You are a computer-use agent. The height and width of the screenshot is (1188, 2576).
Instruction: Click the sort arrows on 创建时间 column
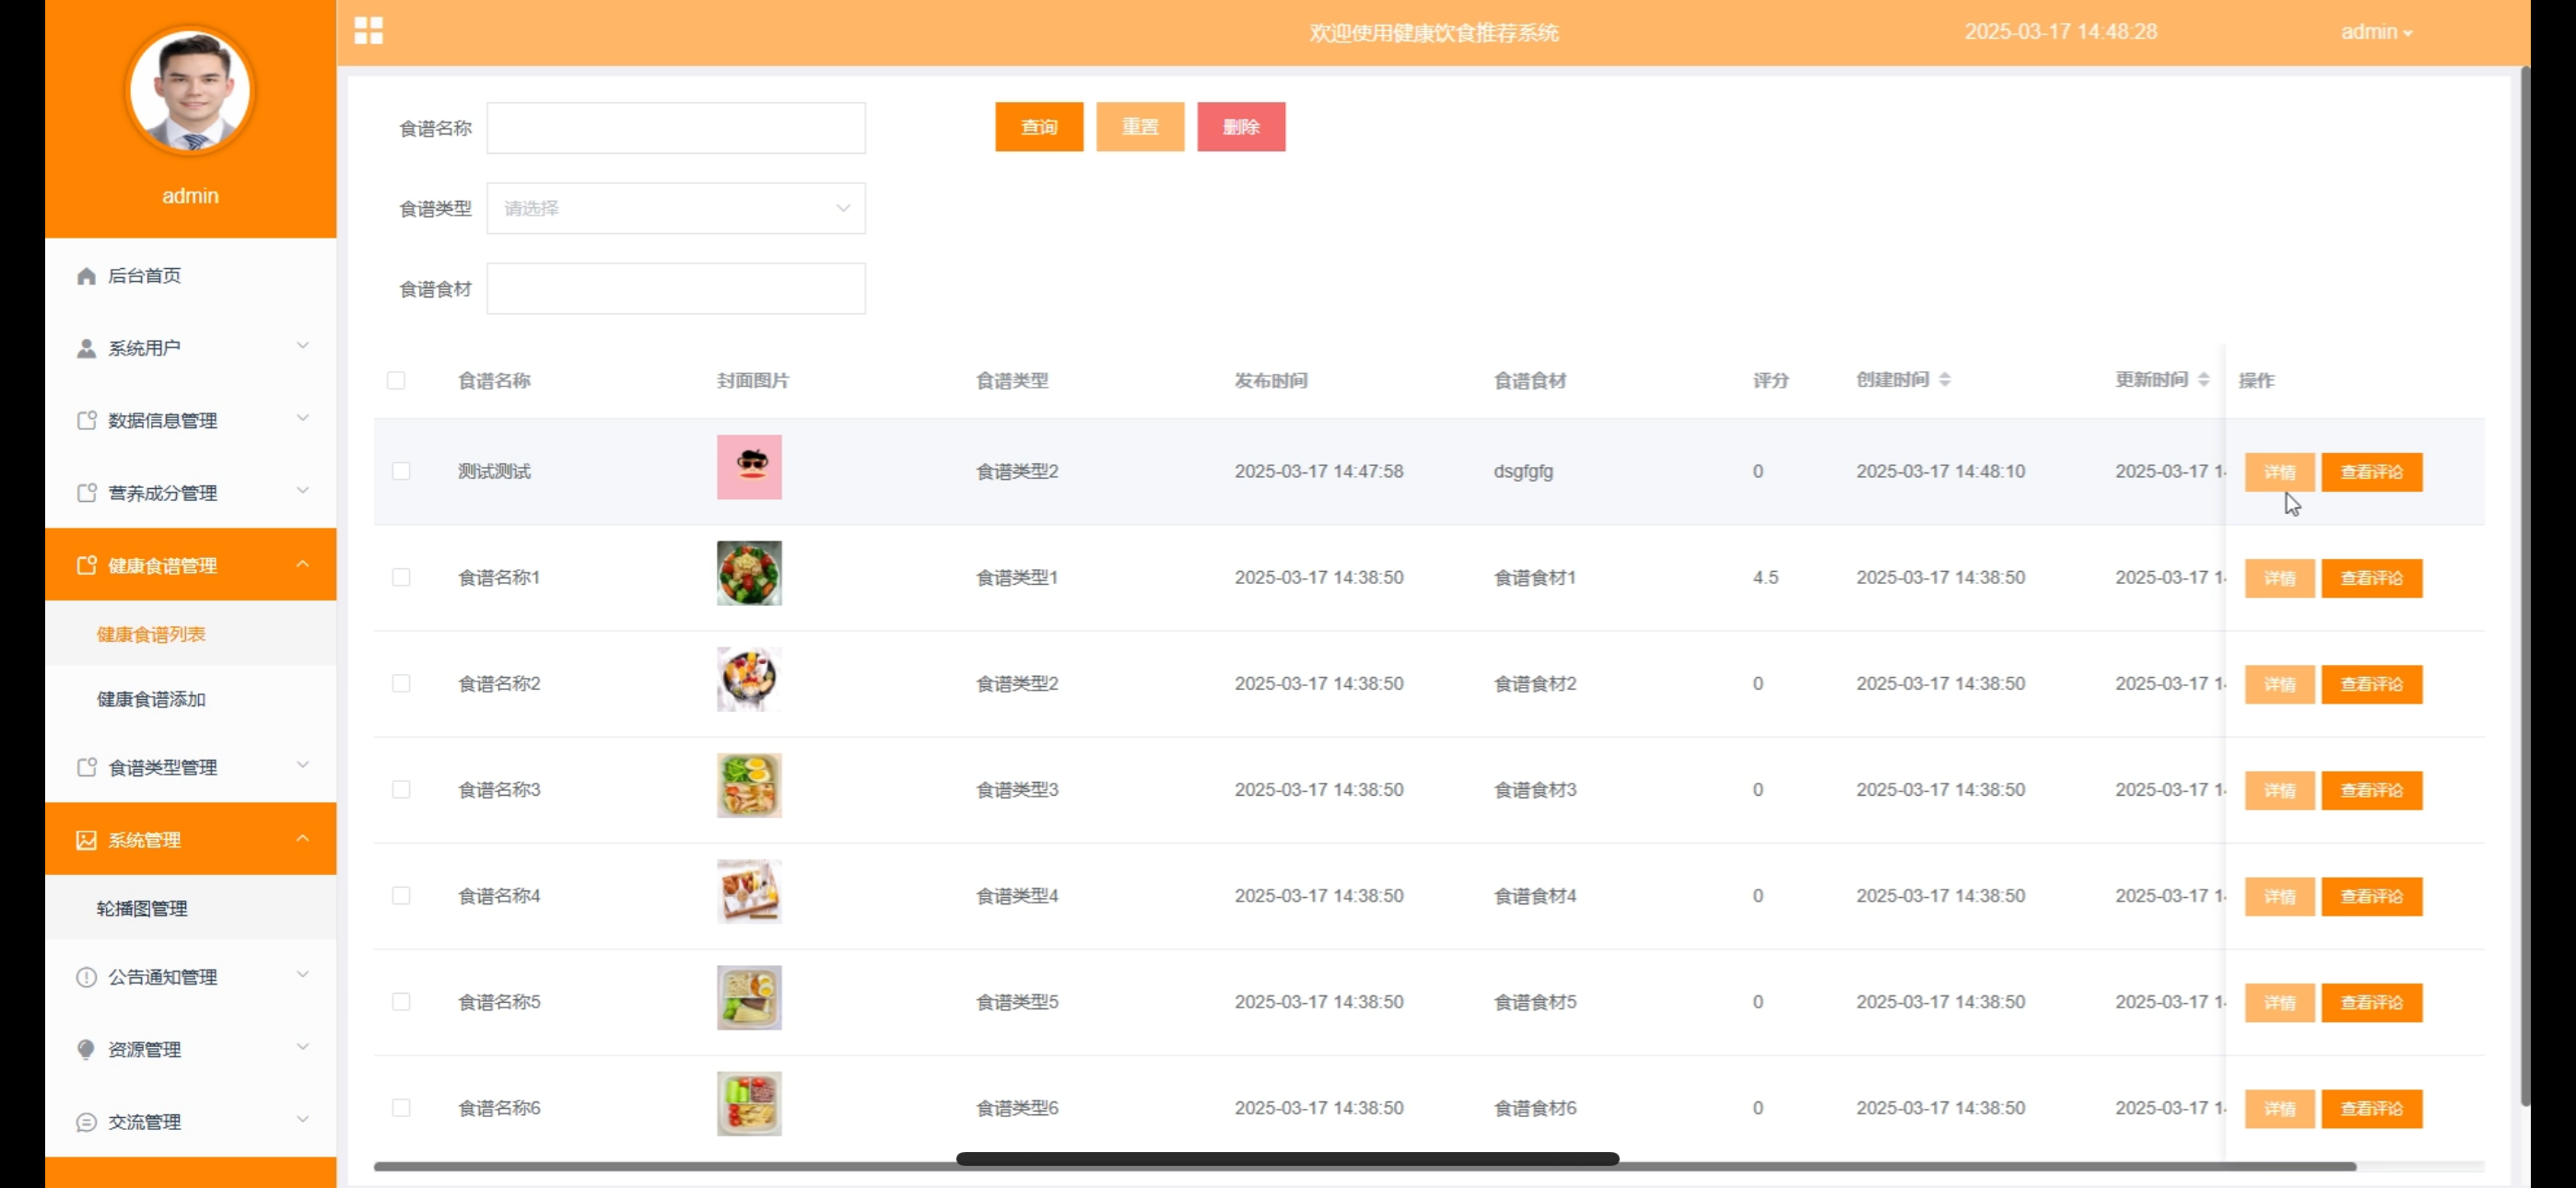click(x=1944, y=380)
